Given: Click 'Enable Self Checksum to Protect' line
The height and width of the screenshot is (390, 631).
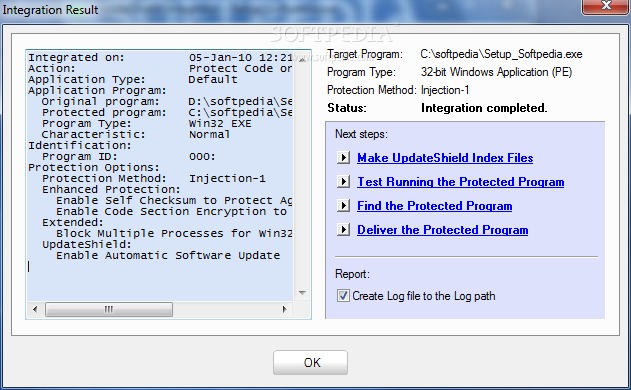Looking at the screenshot, I should [174, 200].
